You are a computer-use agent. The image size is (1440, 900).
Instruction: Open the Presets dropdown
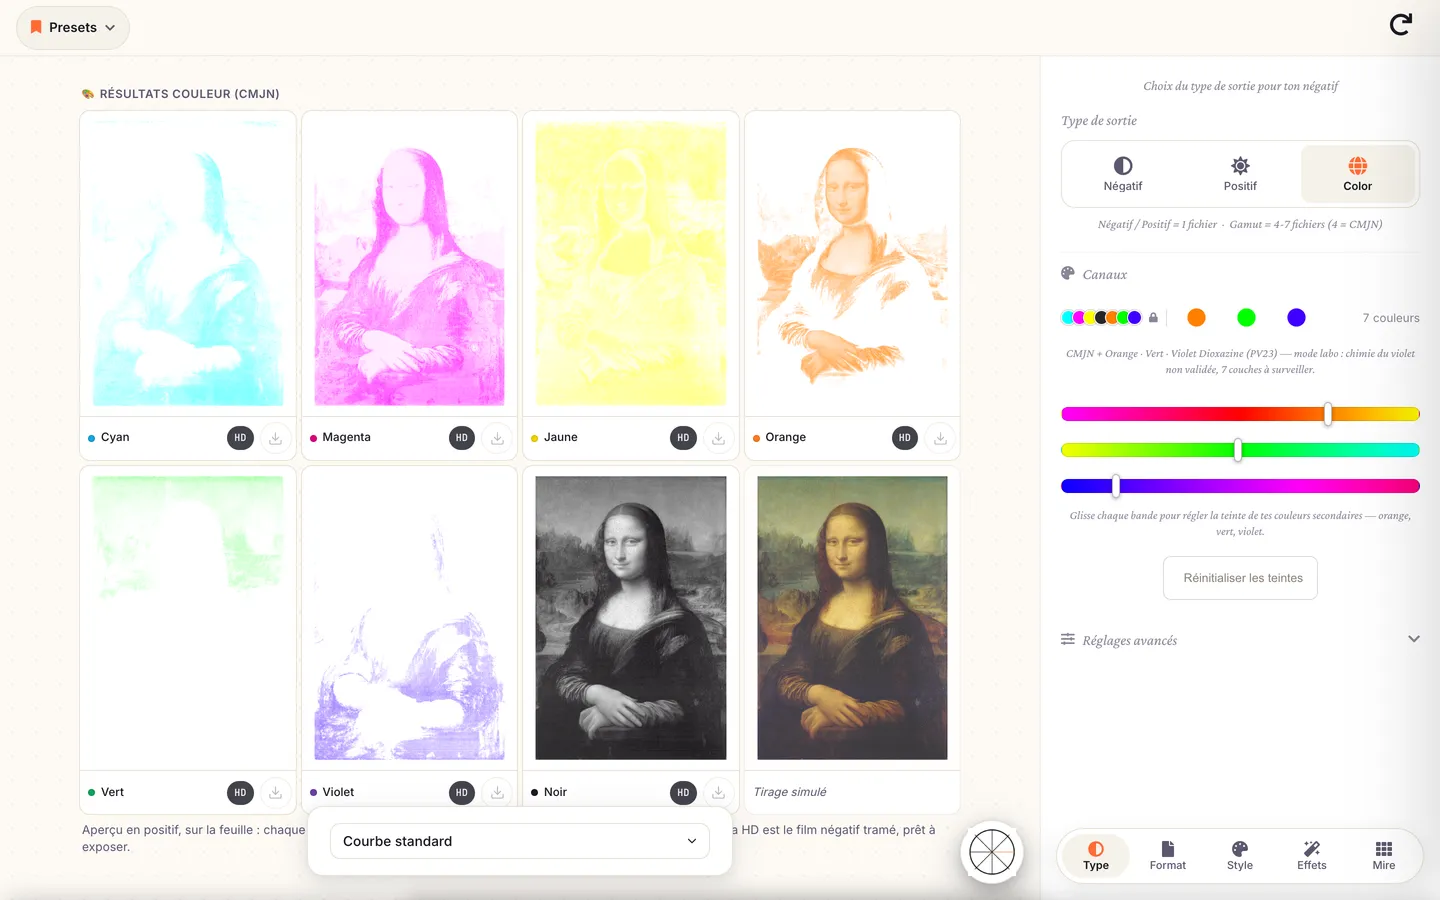[73, 28]
